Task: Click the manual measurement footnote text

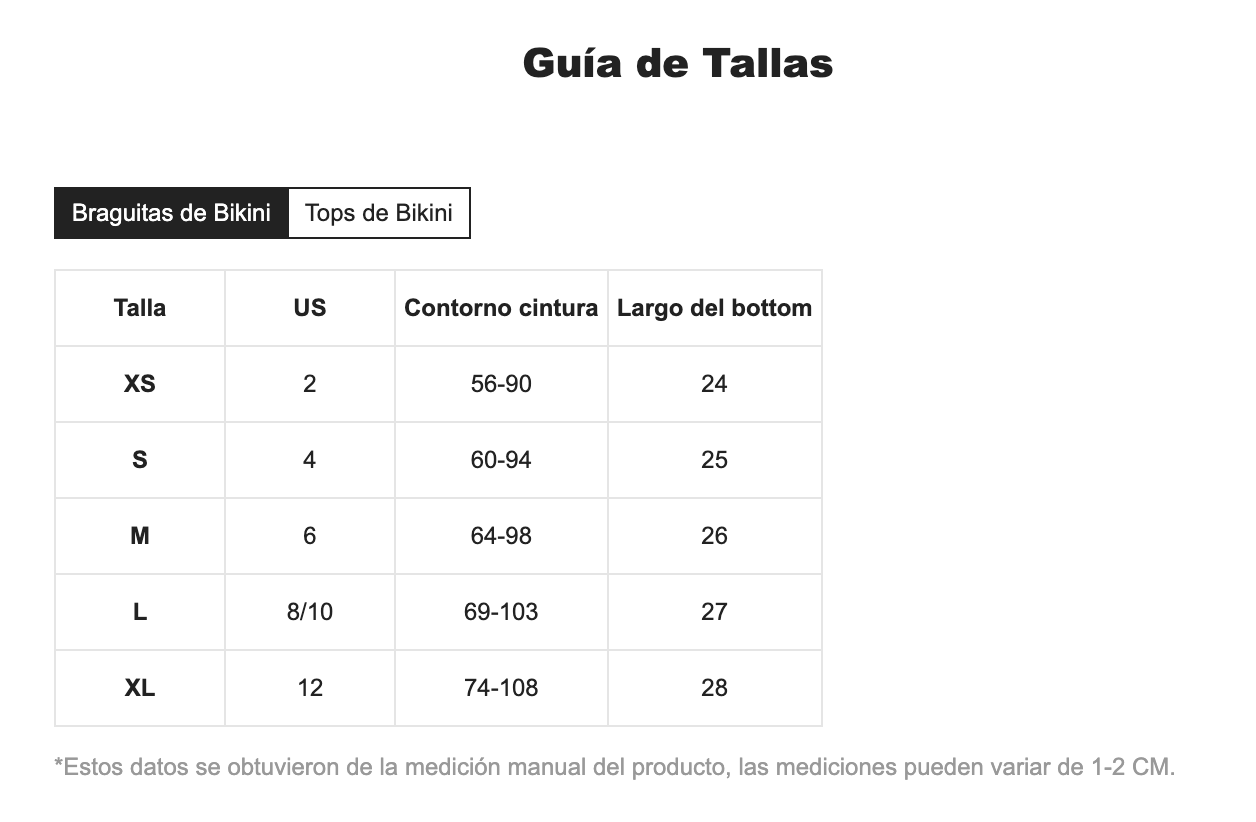Action: click(614, 768)
